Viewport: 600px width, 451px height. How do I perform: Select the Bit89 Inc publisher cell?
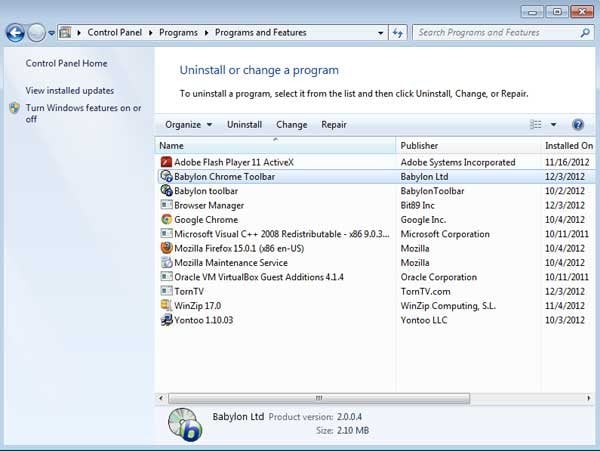[417, 205]
